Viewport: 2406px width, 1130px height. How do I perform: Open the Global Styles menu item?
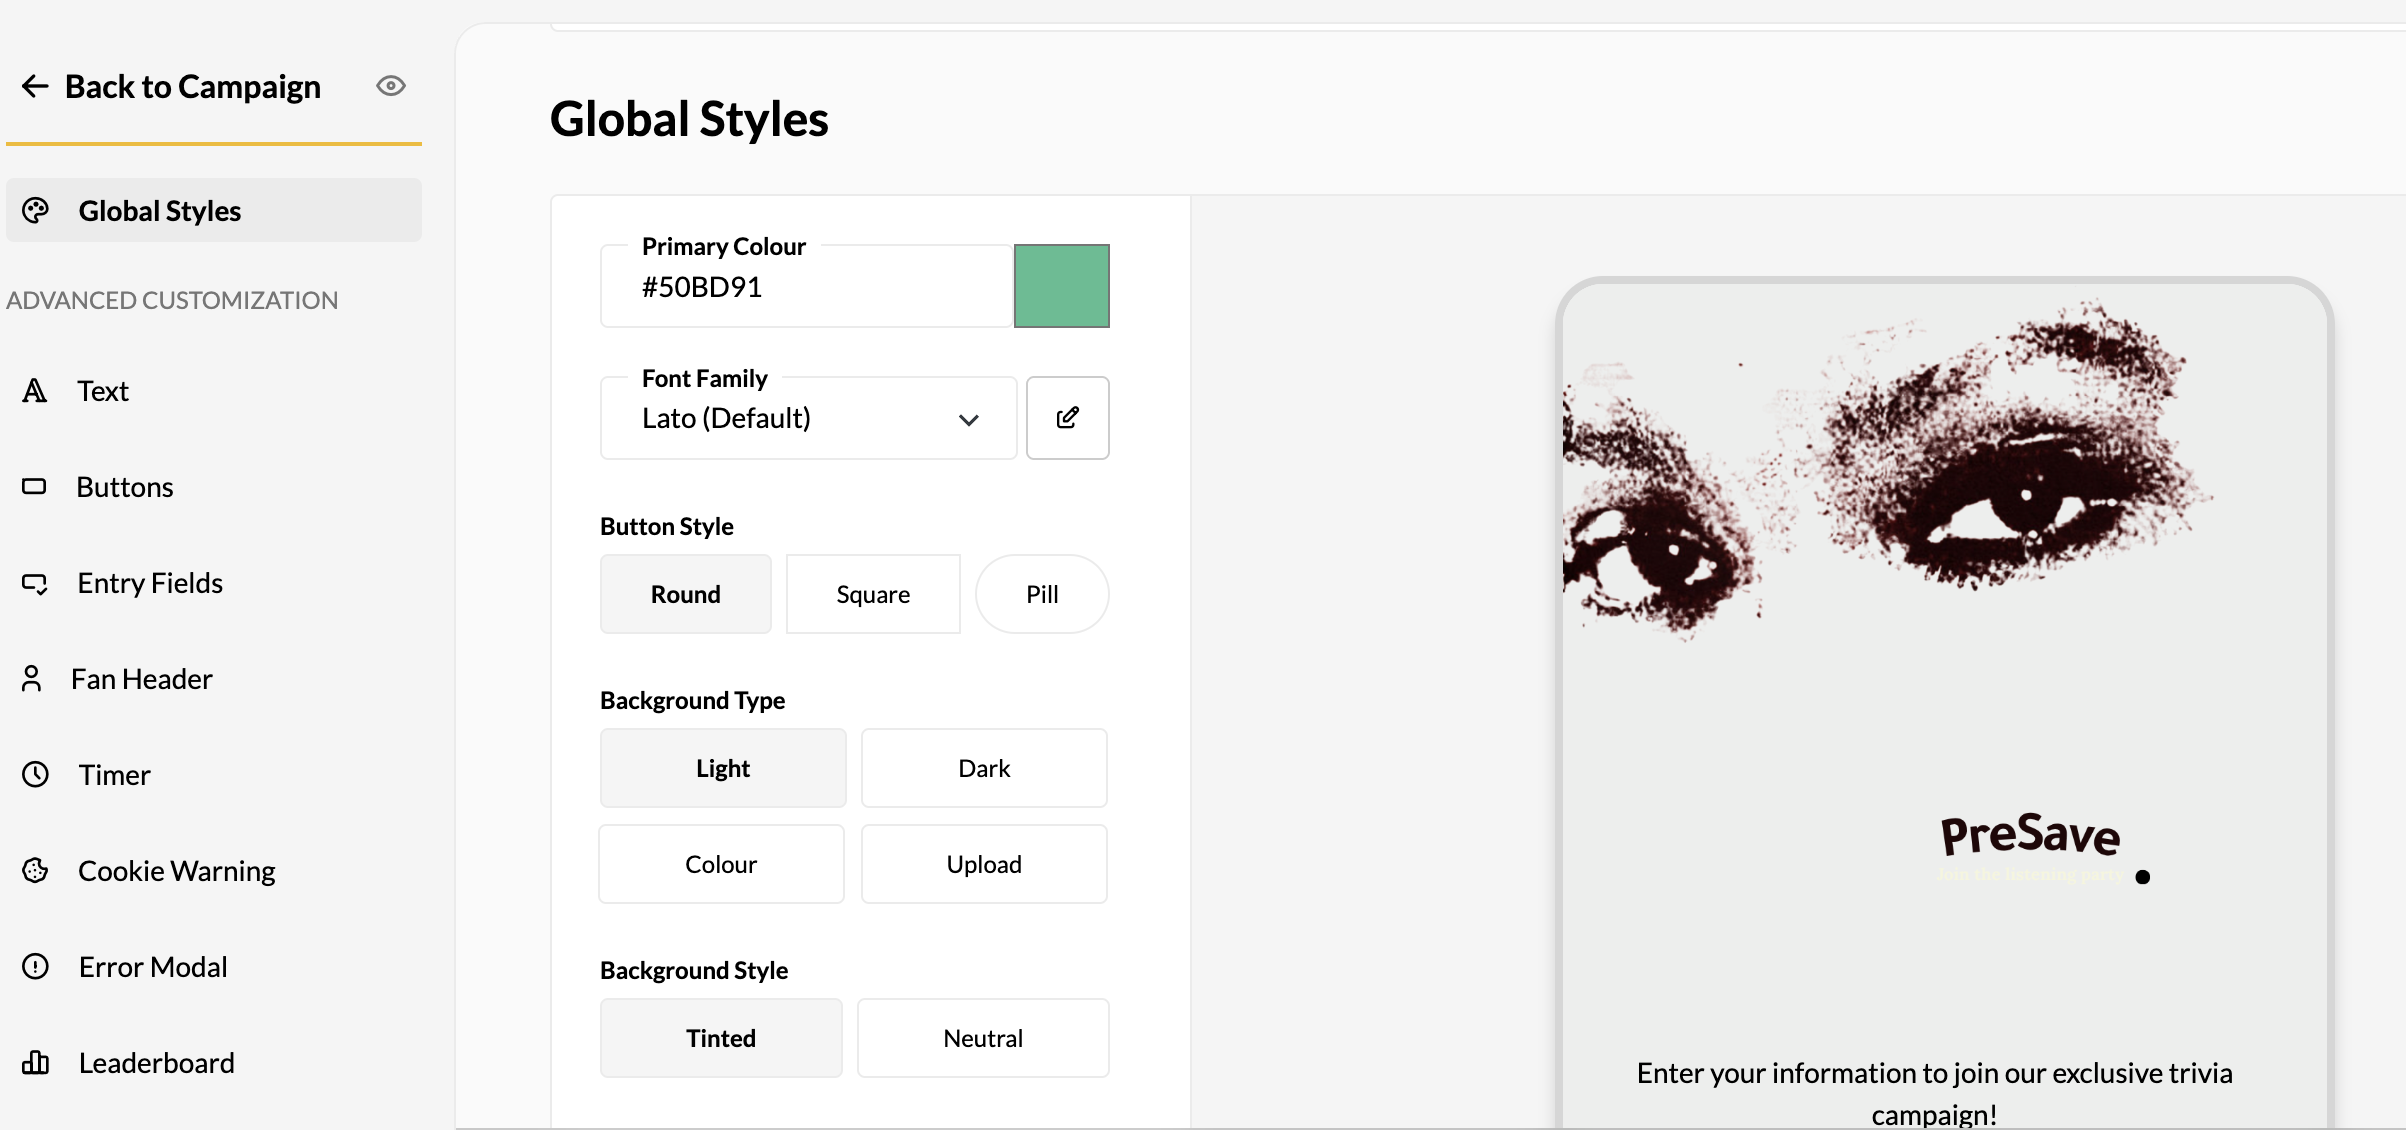[214, 210]
